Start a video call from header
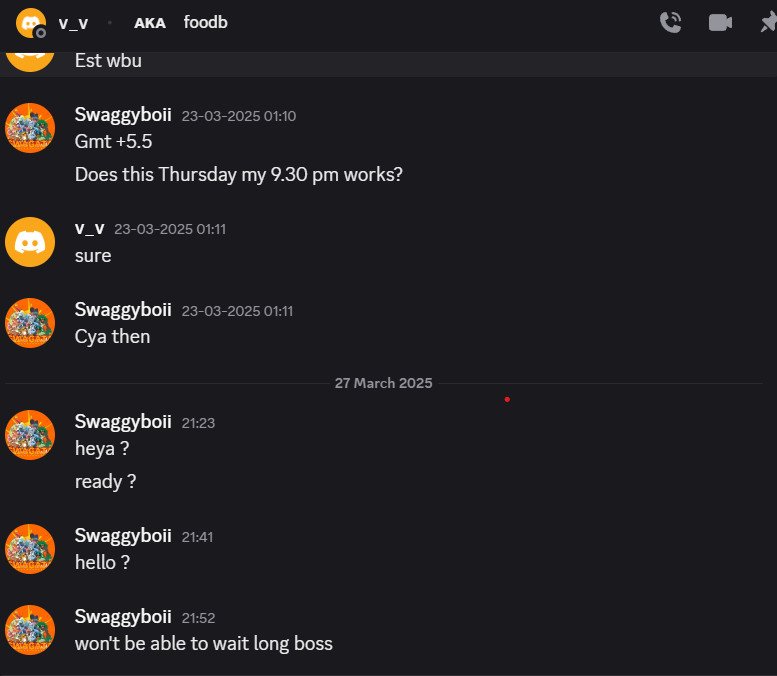 tap(720, 22)
